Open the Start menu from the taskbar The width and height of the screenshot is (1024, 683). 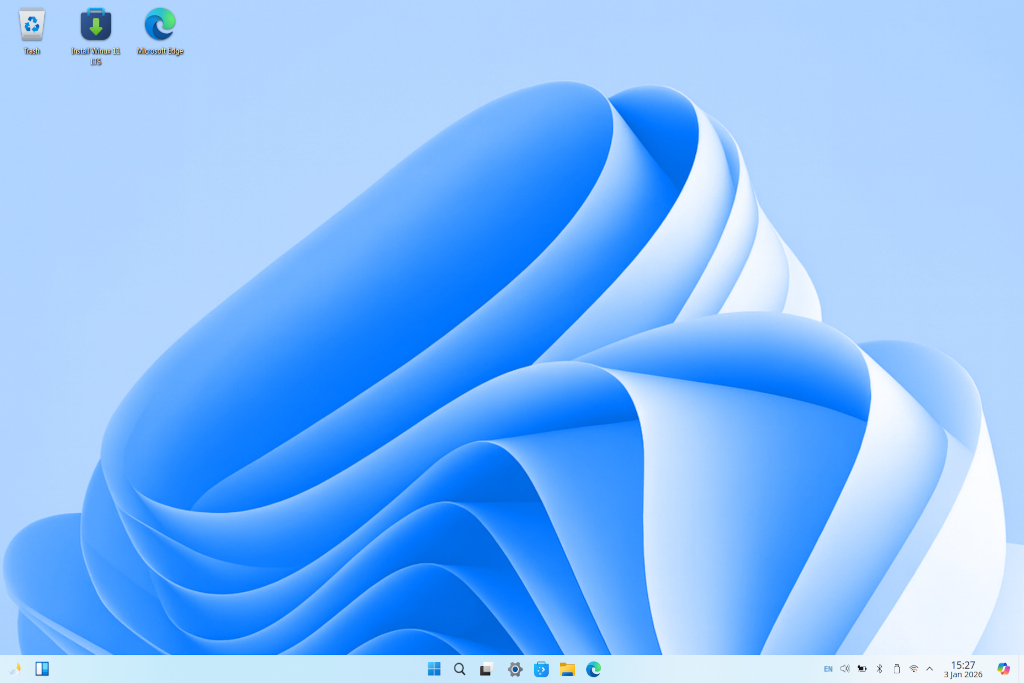434,669
